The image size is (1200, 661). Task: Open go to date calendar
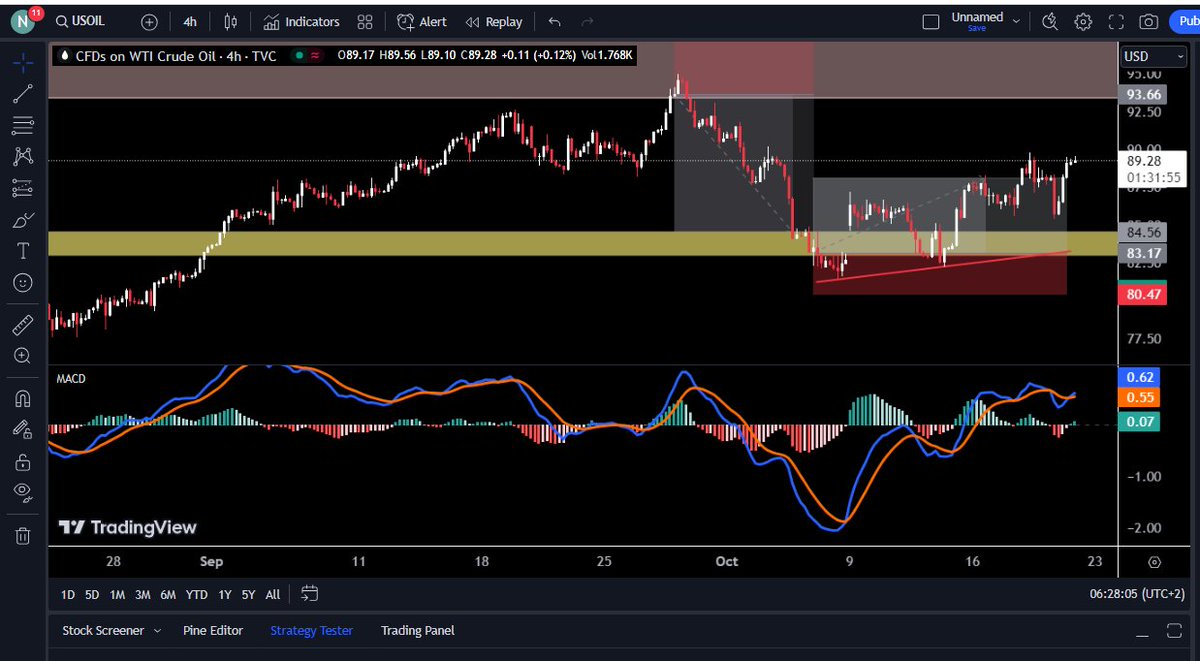point(309,593)
